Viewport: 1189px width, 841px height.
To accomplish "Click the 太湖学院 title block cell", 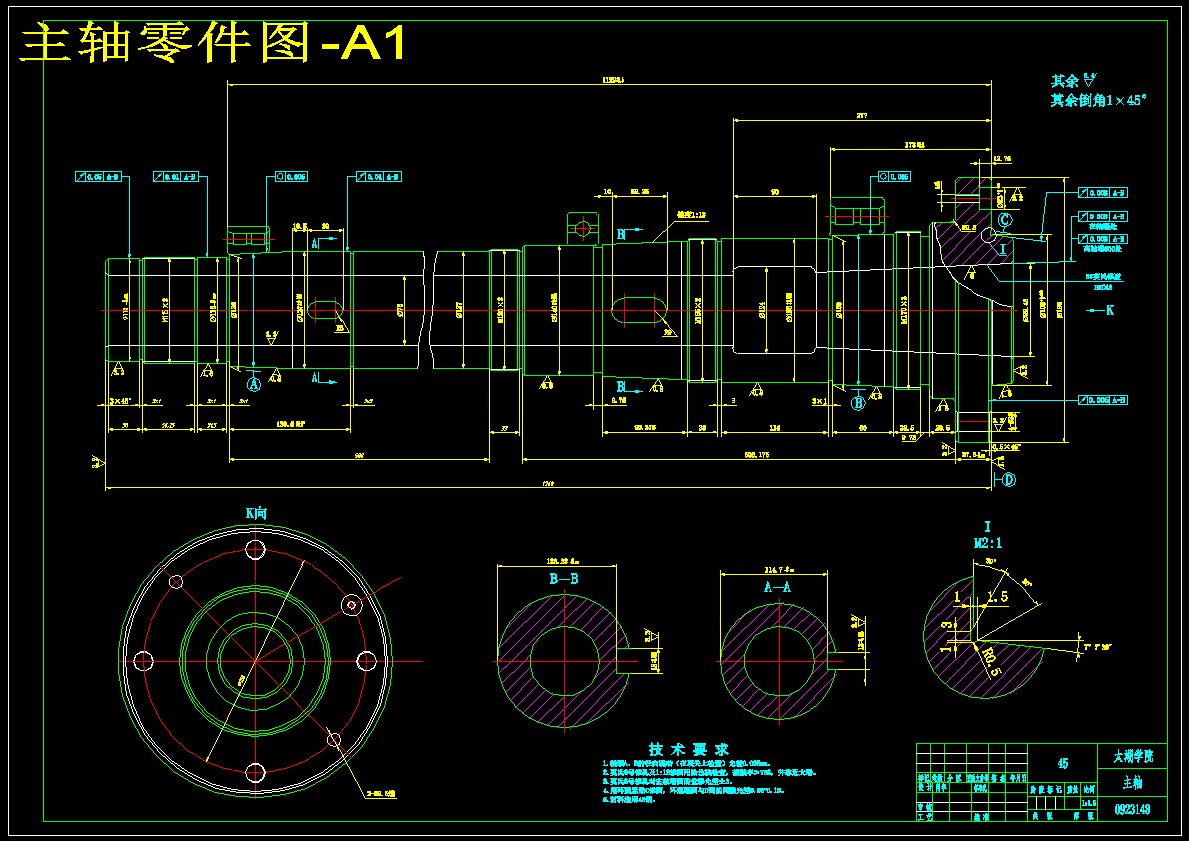I will 1133,756.
